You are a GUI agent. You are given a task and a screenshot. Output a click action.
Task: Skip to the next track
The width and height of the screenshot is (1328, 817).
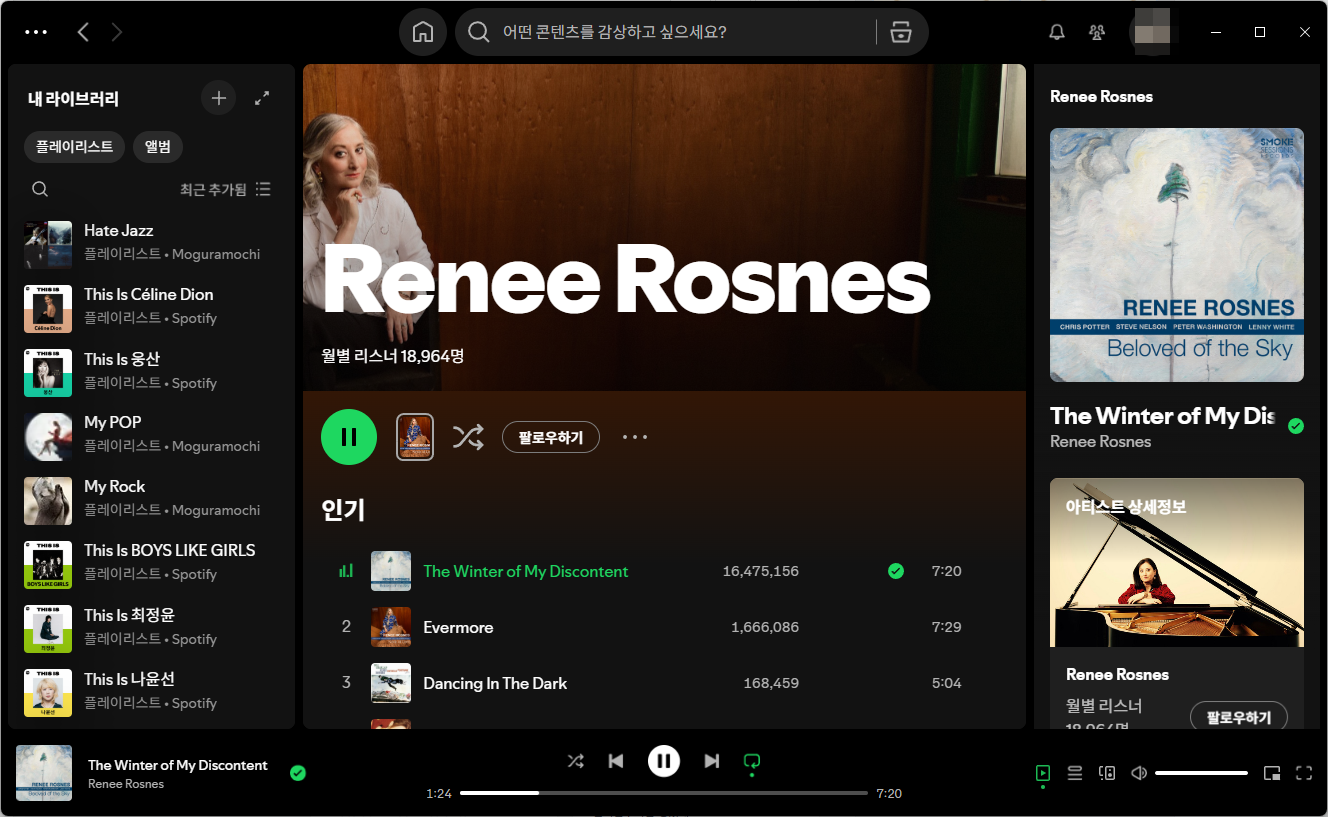712,761
